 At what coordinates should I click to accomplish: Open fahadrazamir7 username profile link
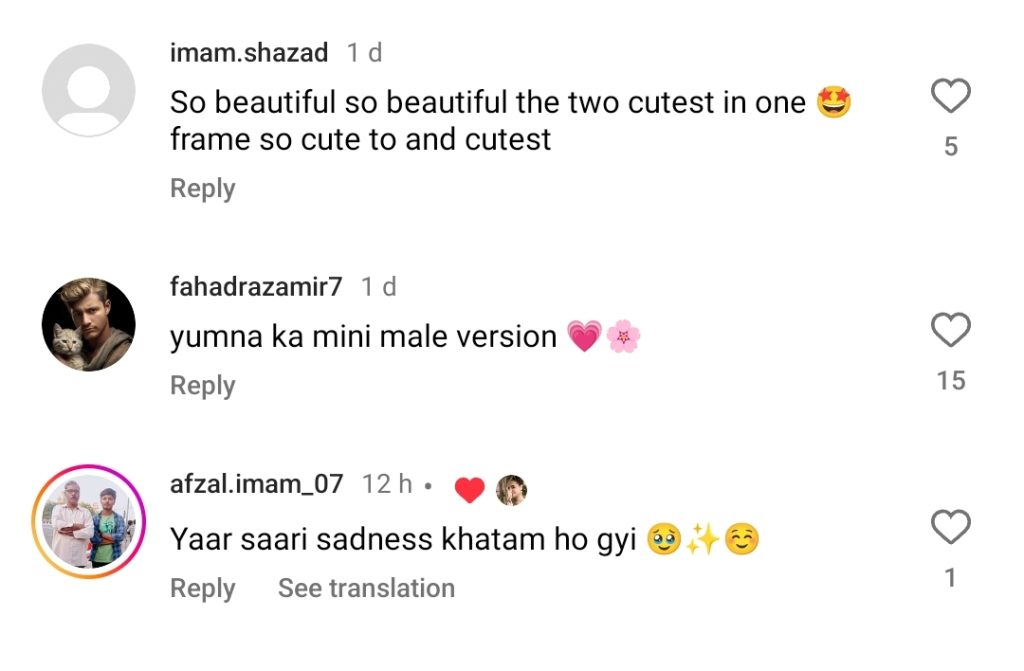pyautogui.click(x=256, y=287)
